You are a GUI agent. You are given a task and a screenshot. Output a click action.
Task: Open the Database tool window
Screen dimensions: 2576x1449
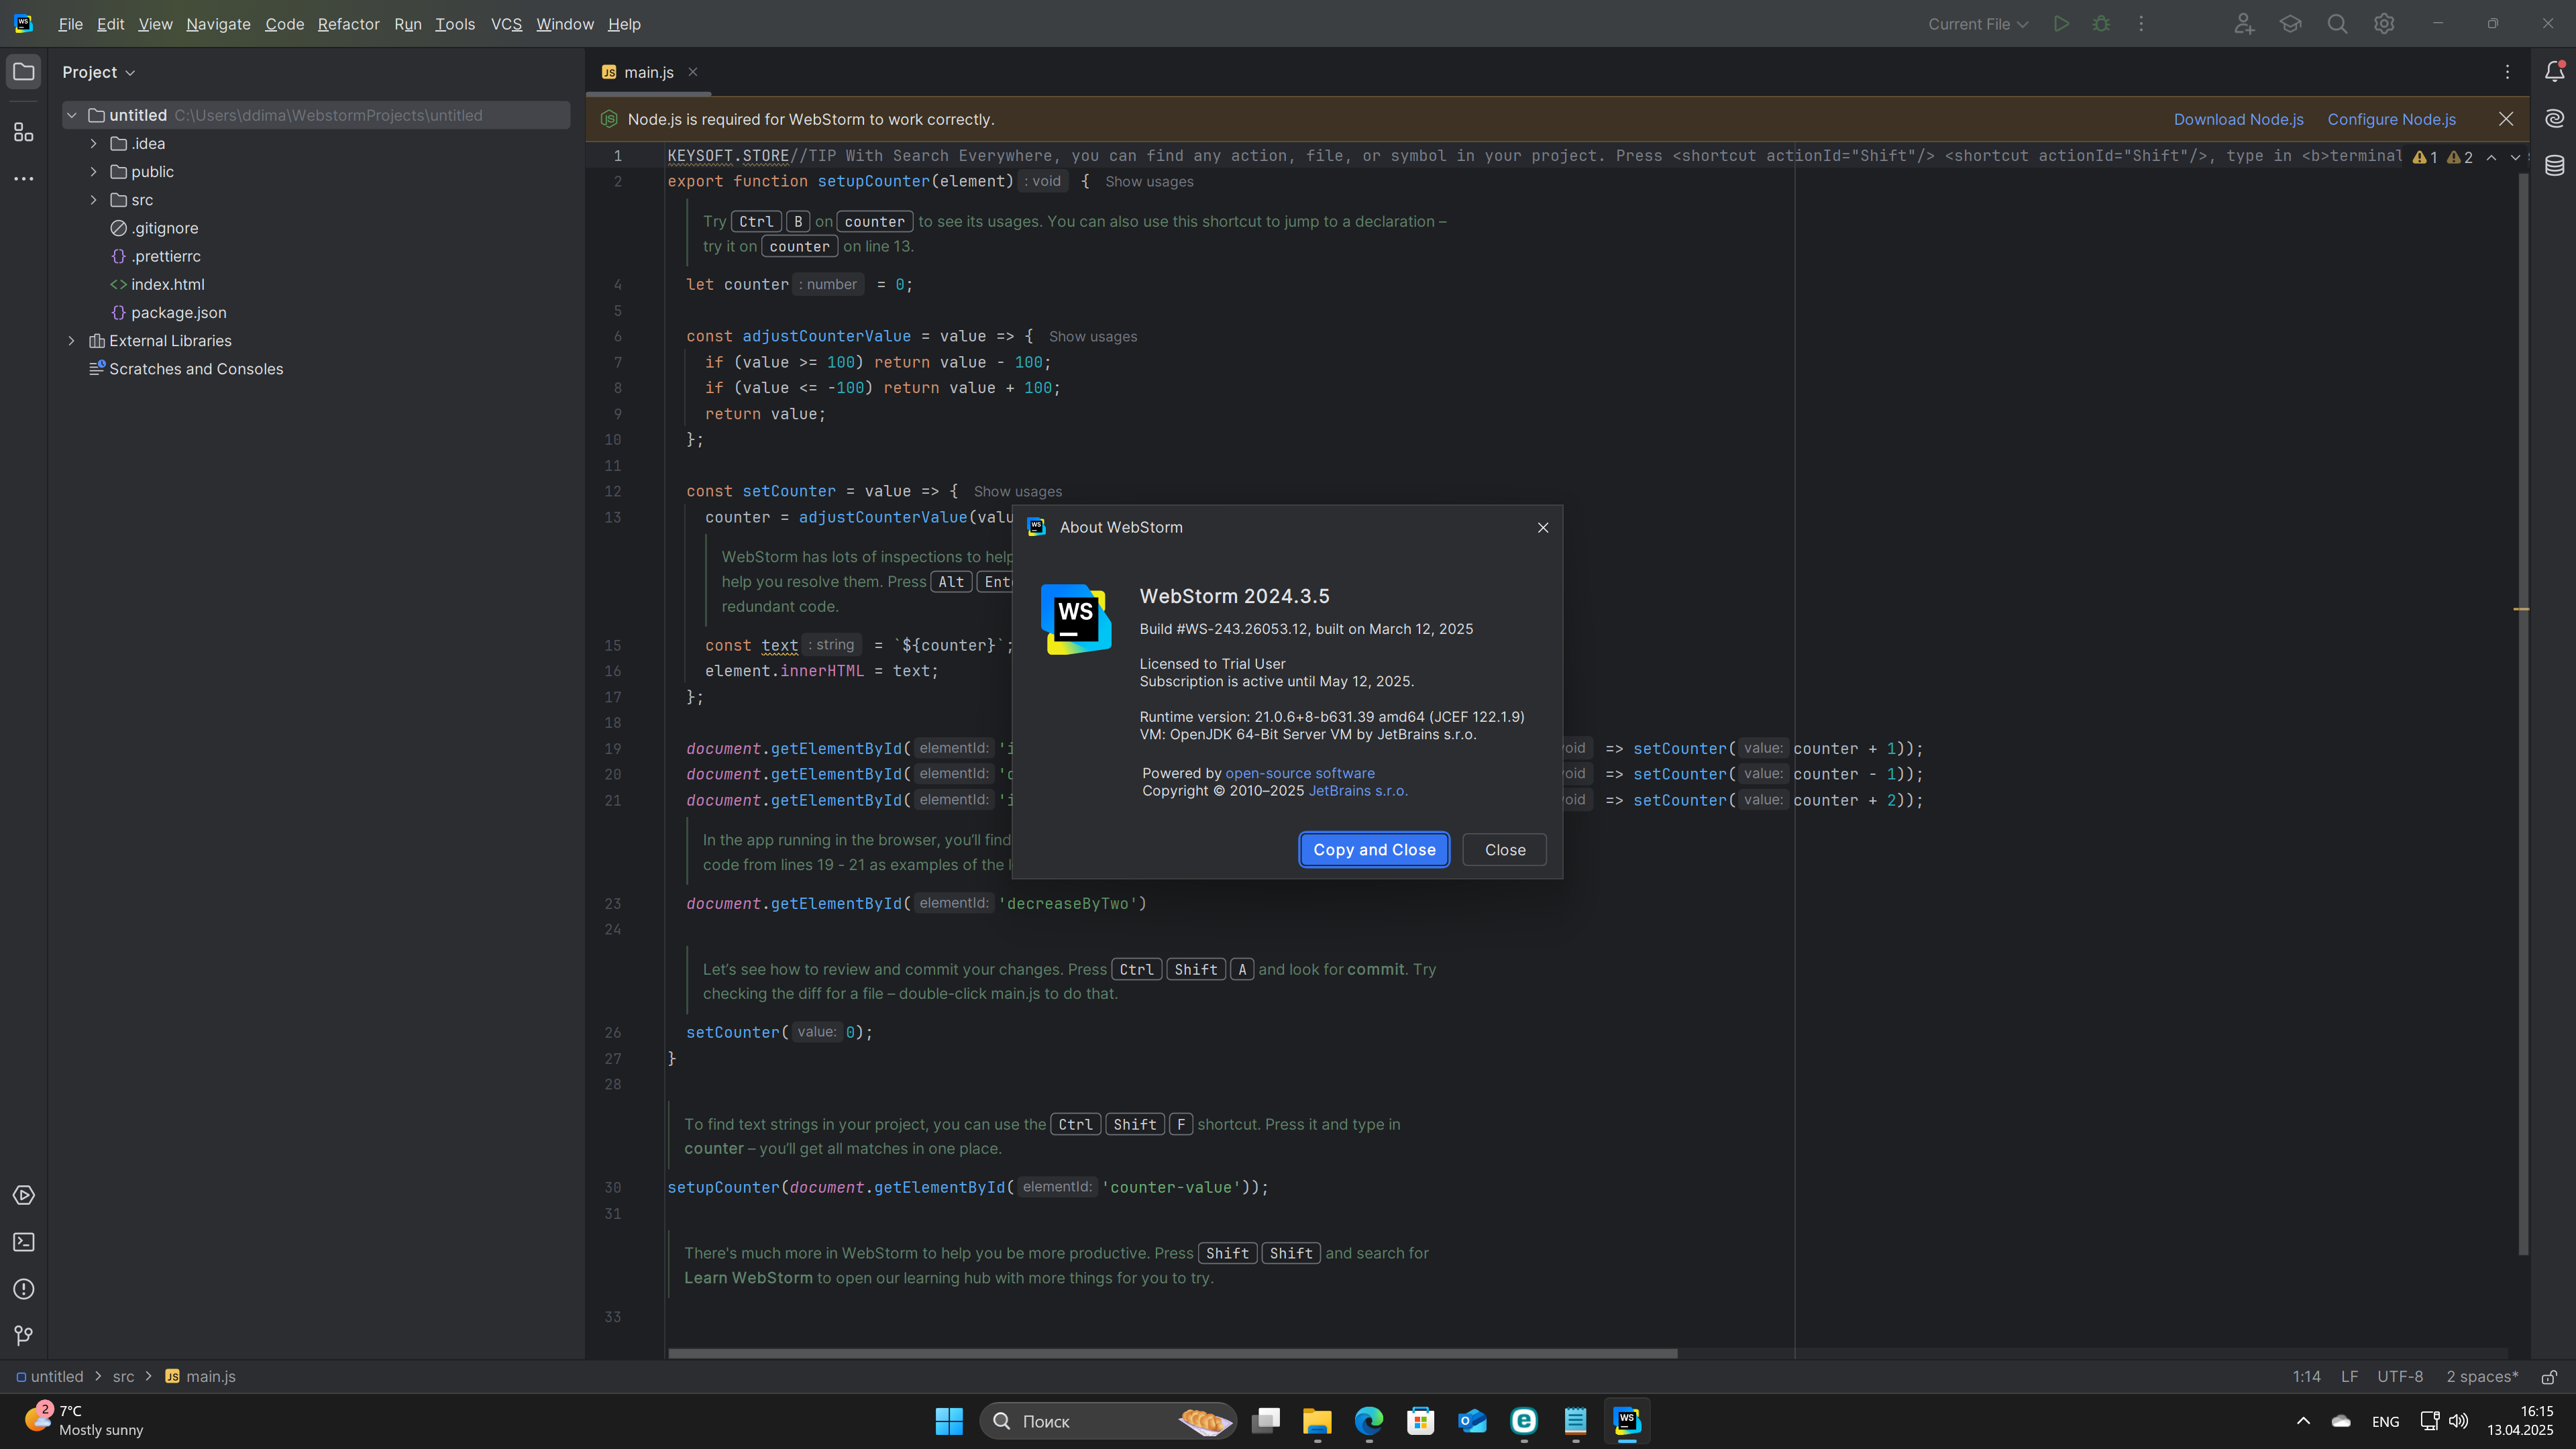pos(2554,165)
